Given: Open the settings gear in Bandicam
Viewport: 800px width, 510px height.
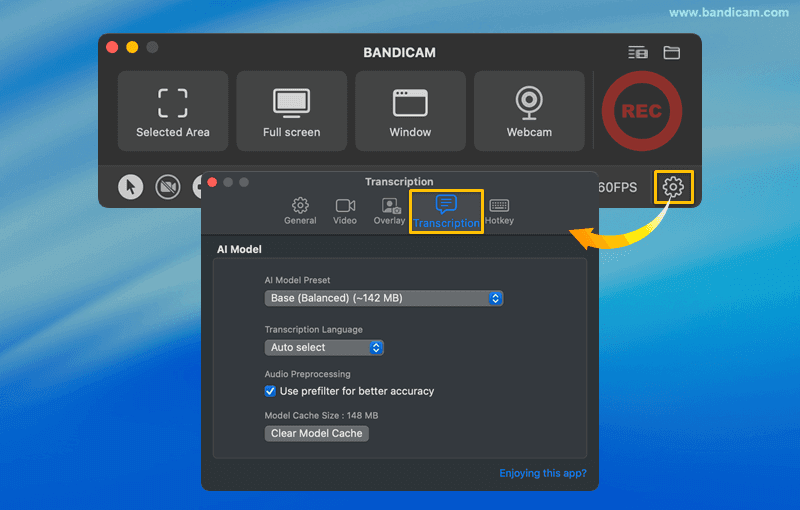Looking at the screenshot, I should 673,187.
